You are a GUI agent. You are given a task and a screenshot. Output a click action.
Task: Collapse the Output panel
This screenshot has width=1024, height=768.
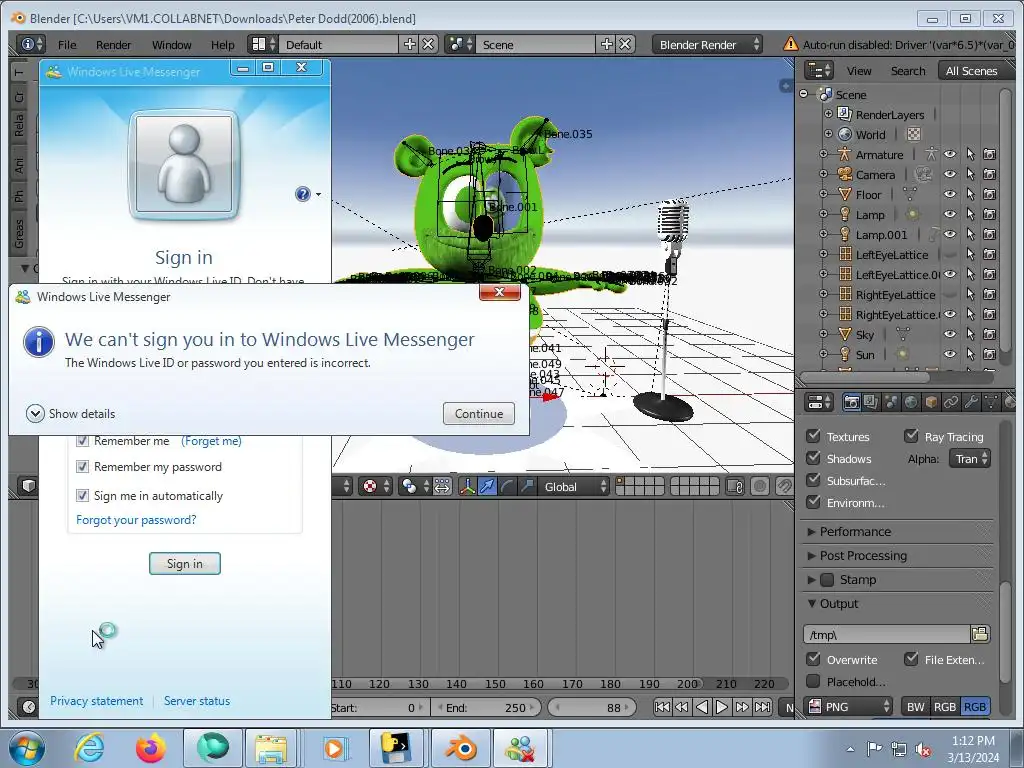tap(811, 603)
